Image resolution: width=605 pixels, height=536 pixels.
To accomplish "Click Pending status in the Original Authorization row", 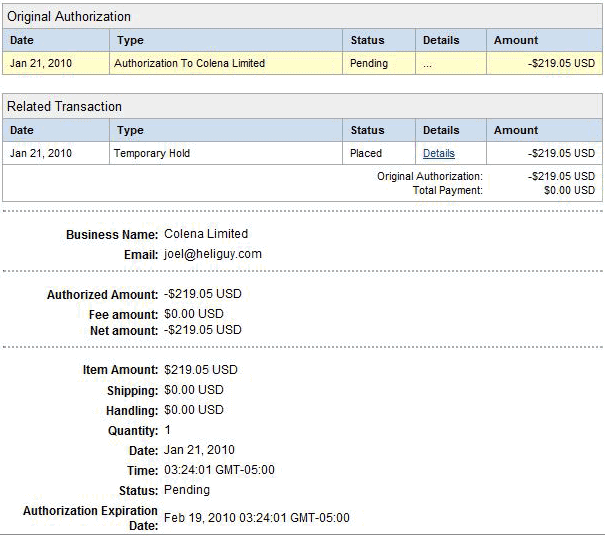I will coord(369,64).
